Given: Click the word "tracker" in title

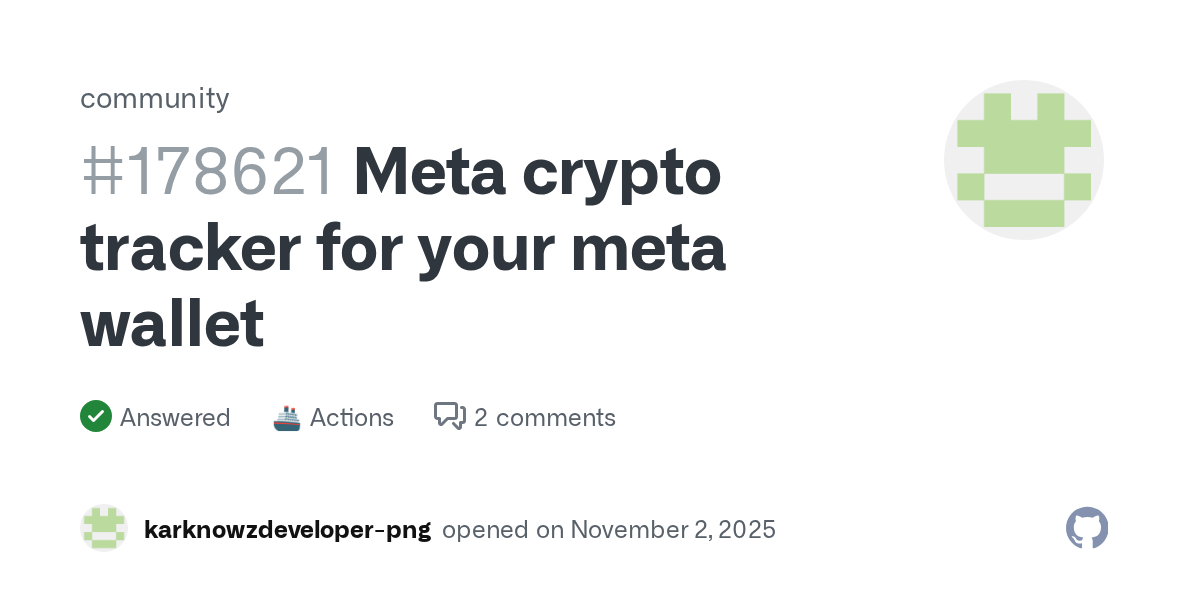Looking at the screenshot, I should click(190, 248).
